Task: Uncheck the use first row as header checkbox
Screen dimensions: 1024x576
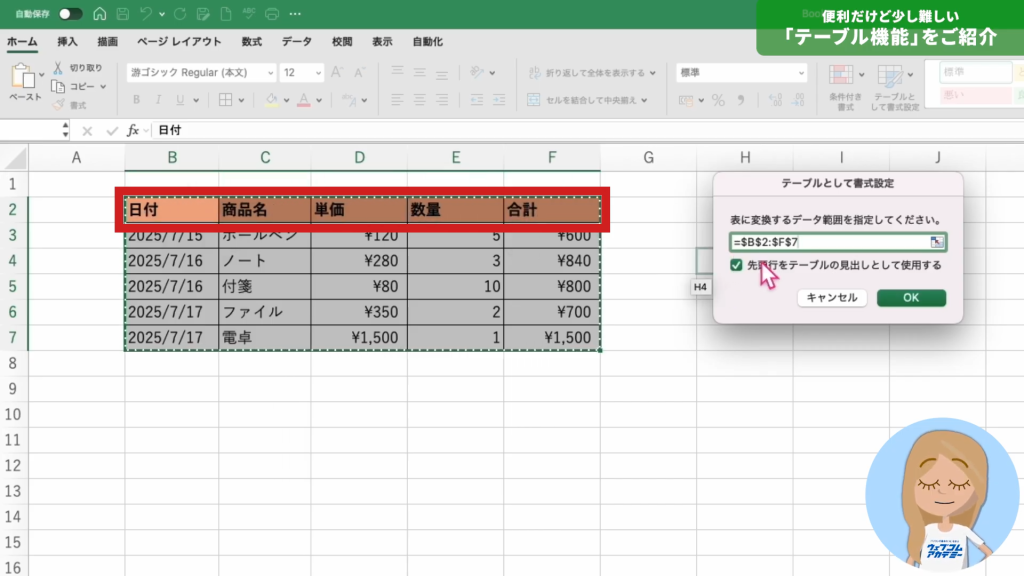Action: pos(737,266)
